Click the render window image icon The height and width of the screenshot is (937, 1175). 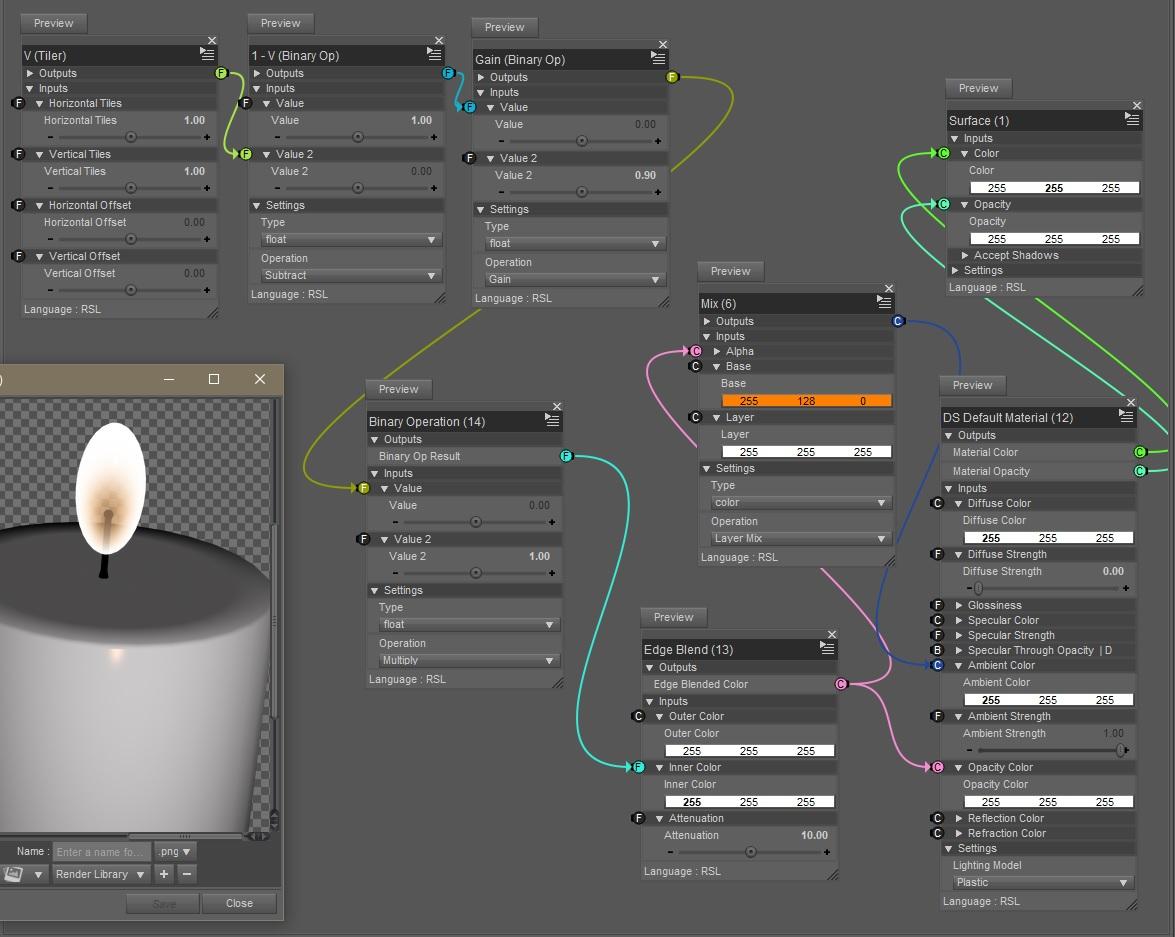(x=13, y=874)
